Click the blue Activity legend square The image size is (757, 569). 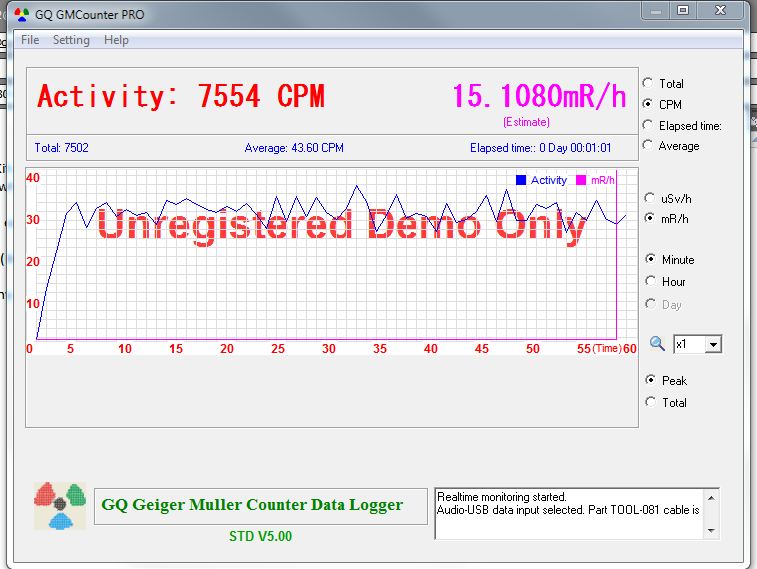[521, 180]
